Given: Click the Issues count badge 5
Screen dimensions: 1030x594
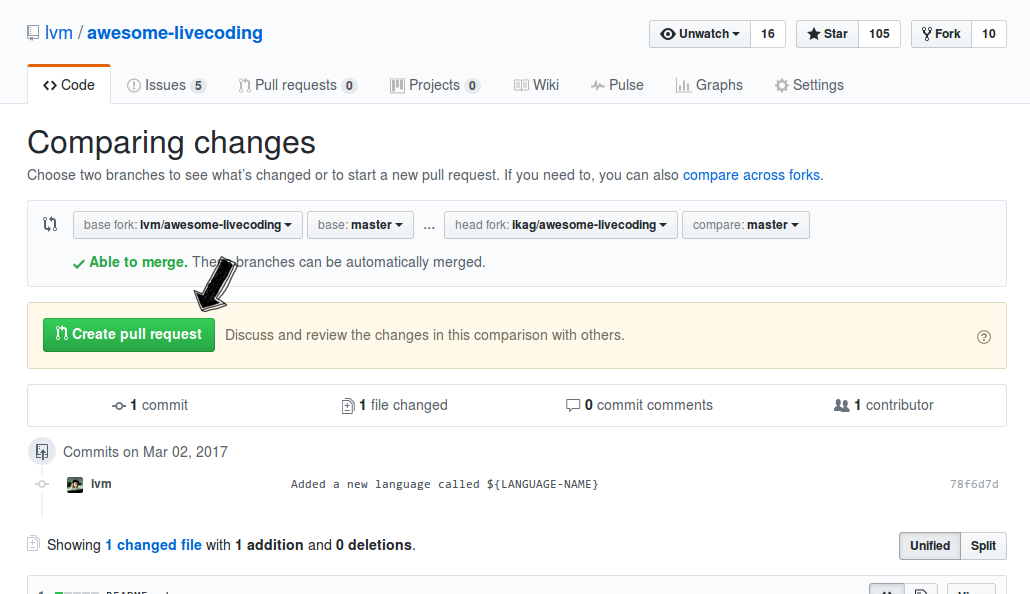Looking at the screenshot, I should (198, 86).
